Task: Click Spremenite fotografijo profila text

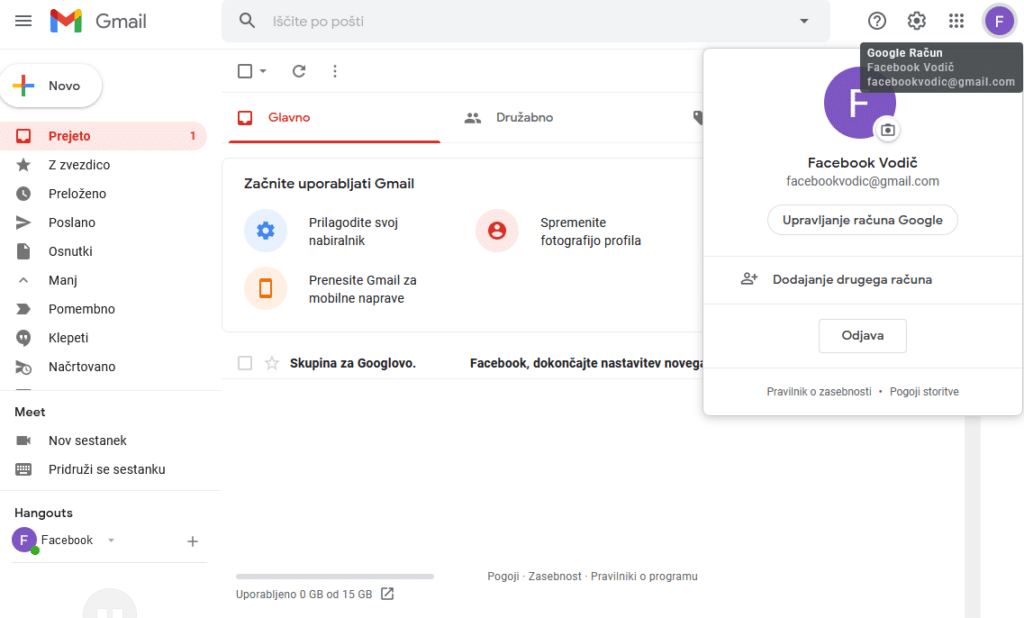Action: coord(590,231)
